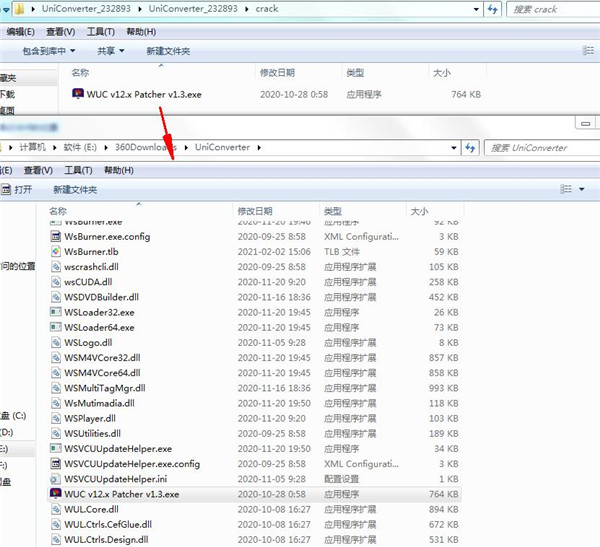This screenshot has width=600, height=547.
Task: Click the WsMutimadia.dll file icon
Action: click(56, 403)
